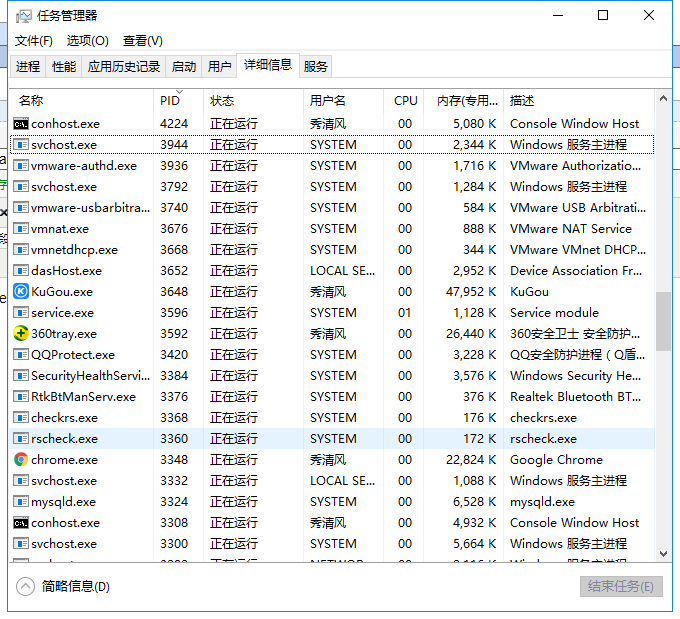Click the scrollbar down arrow
This screenshot has height=619, width=680.
click(663, 553)
